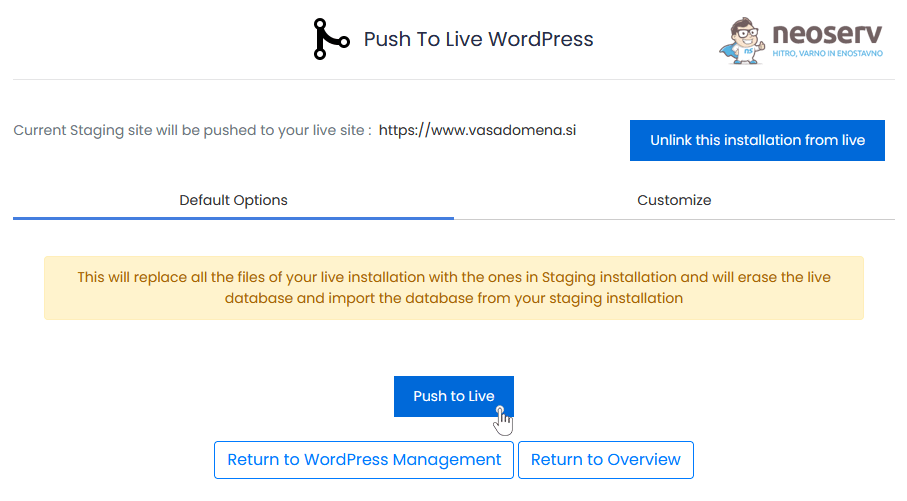The width and height of the screenshot is (907, 501).
Task: Click the git branch staging icon
Action: (331, 39)
